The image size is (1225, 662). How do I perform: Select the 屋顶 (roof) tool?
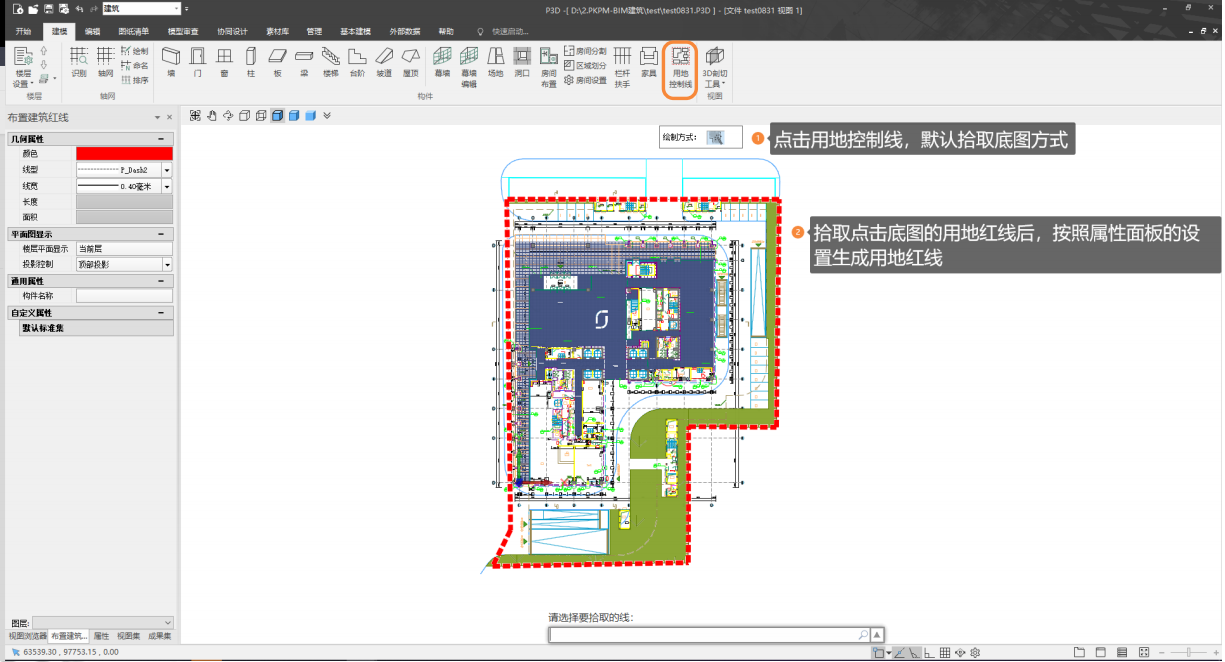click(x=410, y=62)
